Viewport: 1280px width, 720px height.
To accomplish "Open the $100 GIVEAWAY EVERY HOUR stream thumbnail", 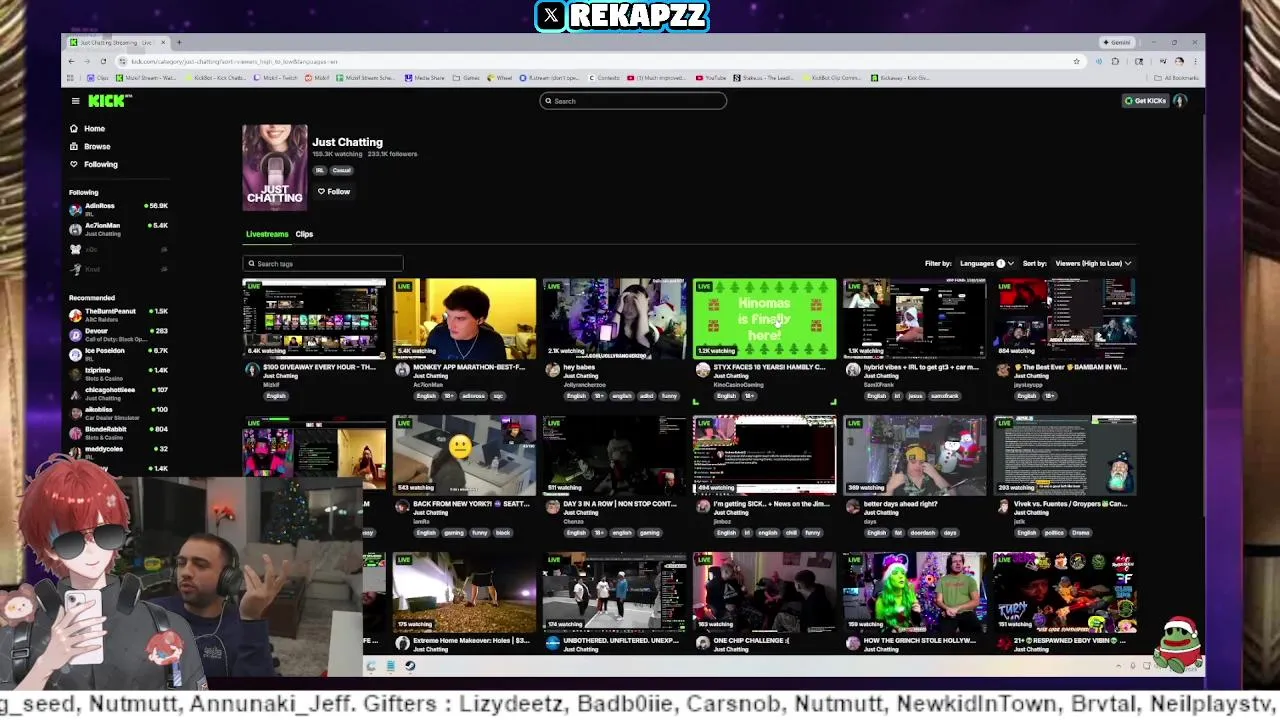I will 314,318.
